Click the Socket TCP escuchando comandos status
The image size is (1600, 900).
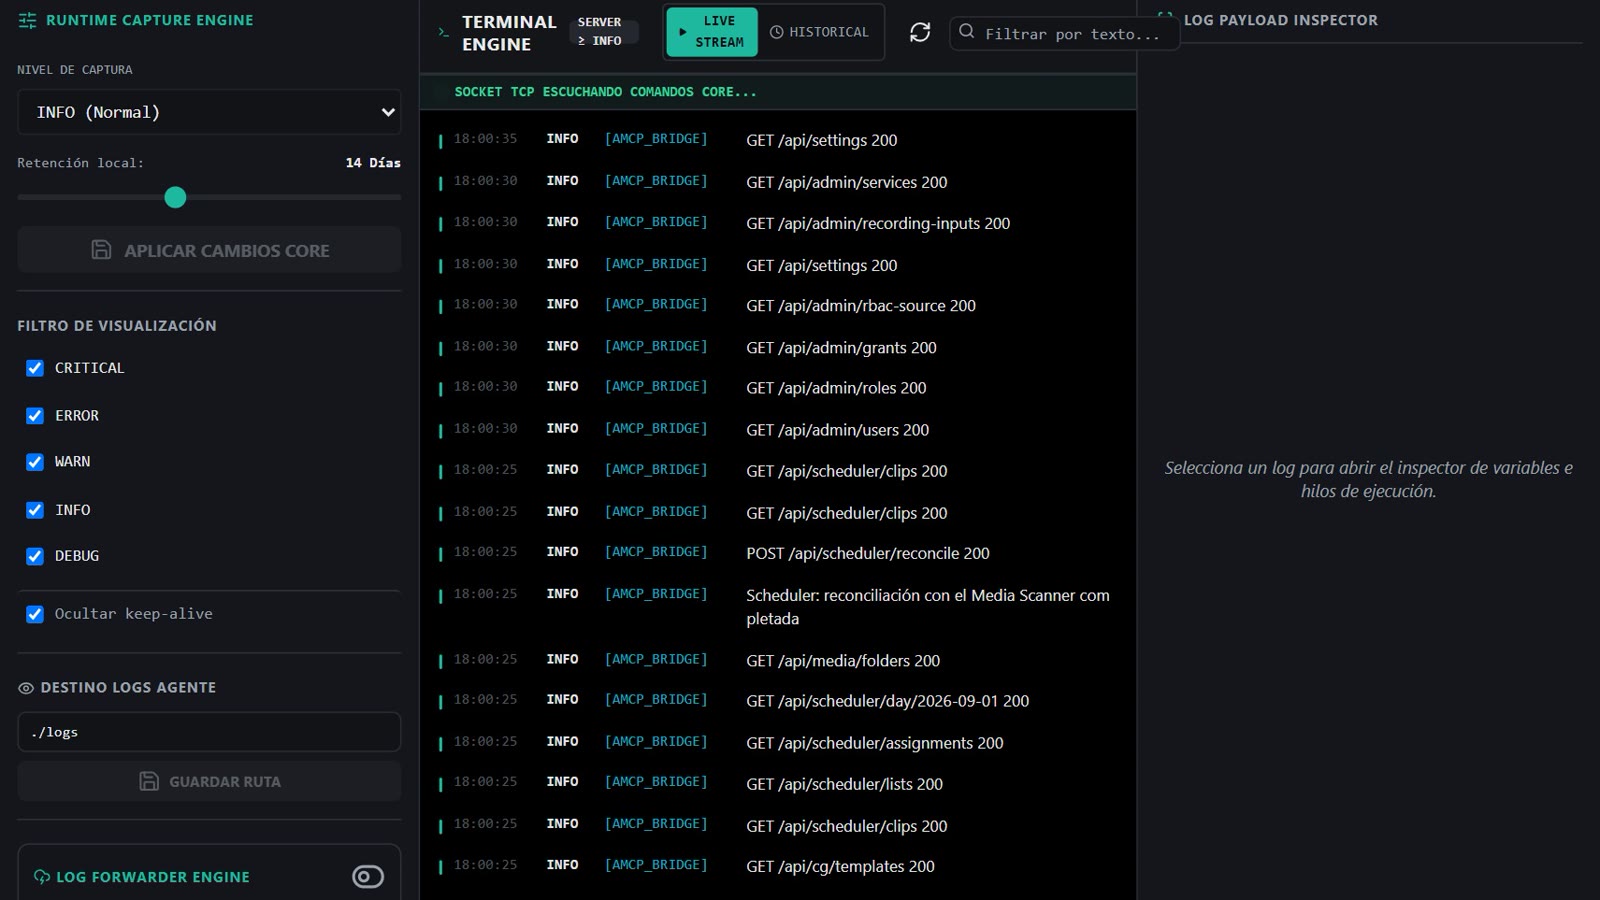click(x=605, y=92)
